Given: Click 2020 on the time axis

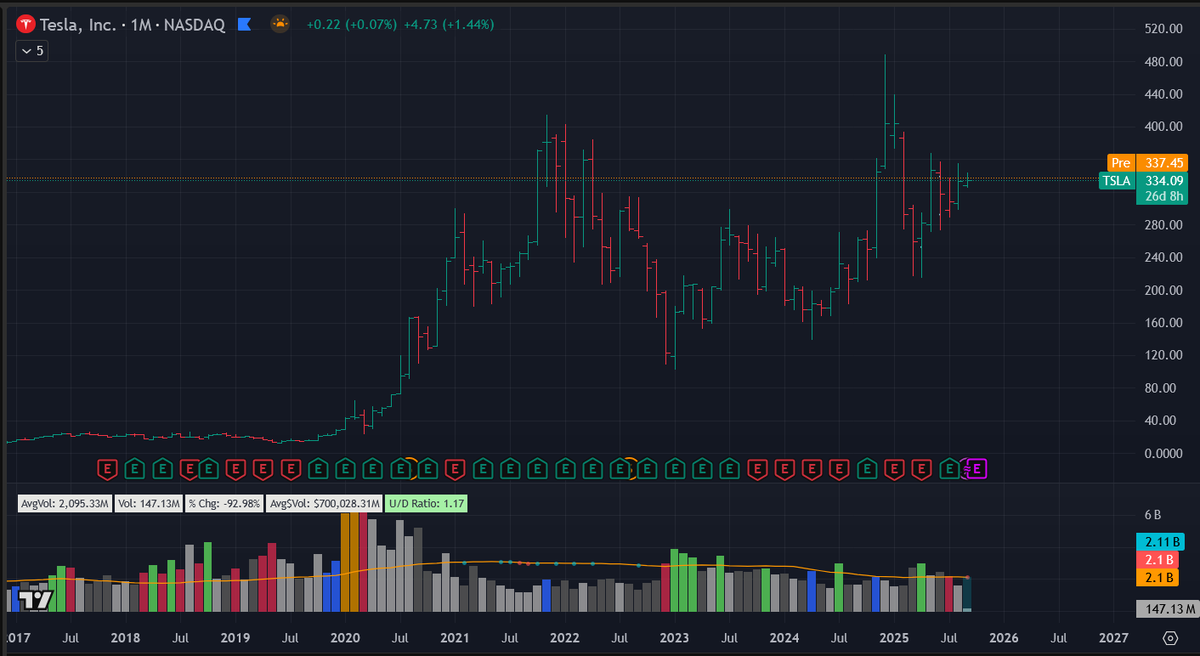Looking at the screenshot, I should click(345, 637).
